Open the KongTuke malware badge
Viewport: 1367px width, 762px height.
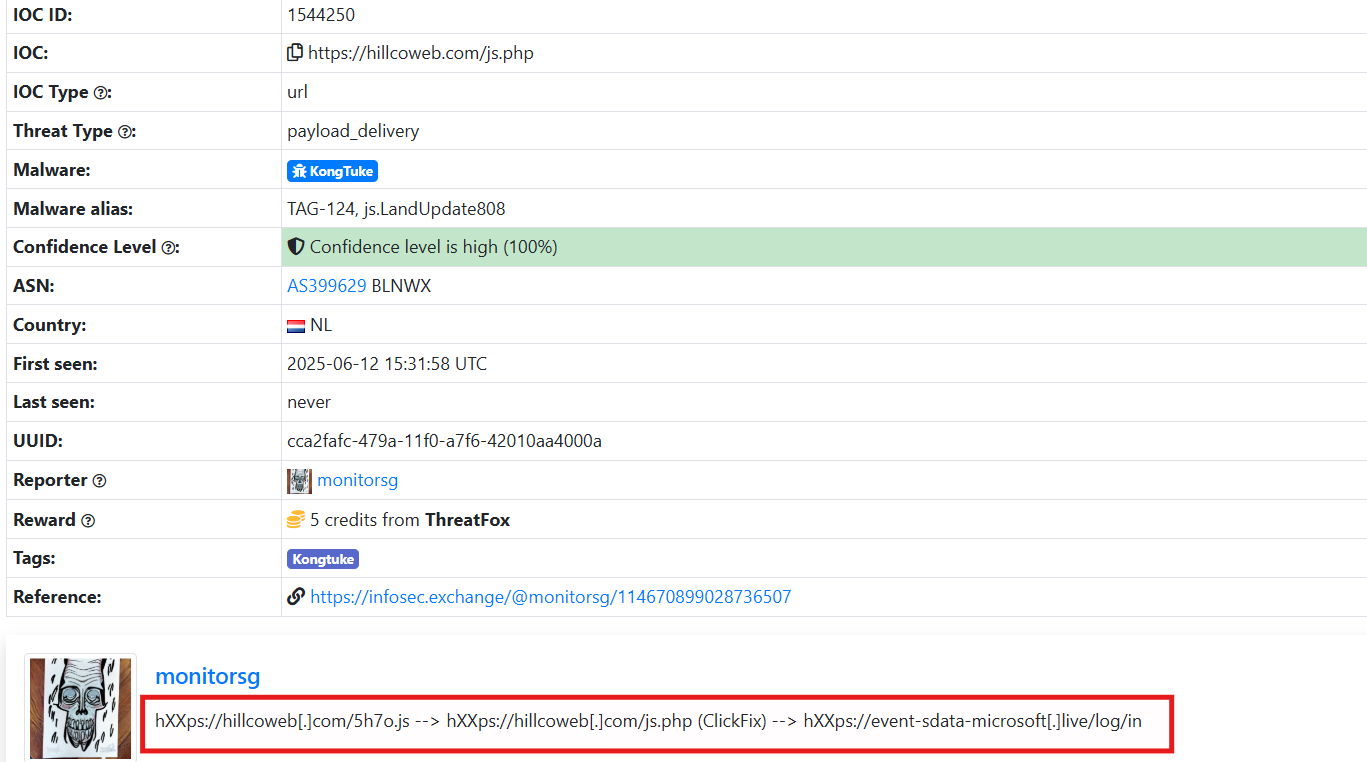pyautogui.click(x=332, y=171)
